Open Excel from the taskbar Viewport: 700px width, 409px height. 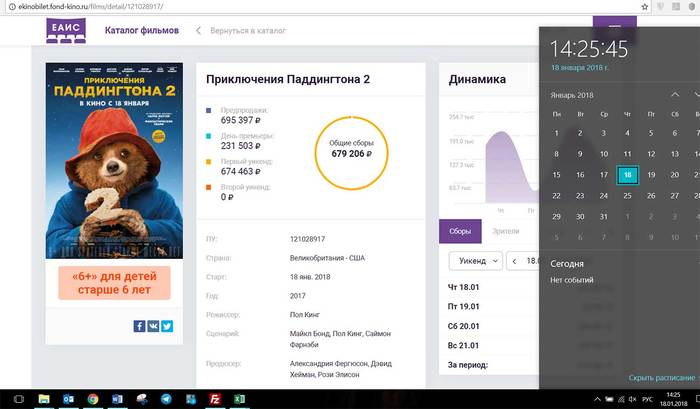pos(240,399)
